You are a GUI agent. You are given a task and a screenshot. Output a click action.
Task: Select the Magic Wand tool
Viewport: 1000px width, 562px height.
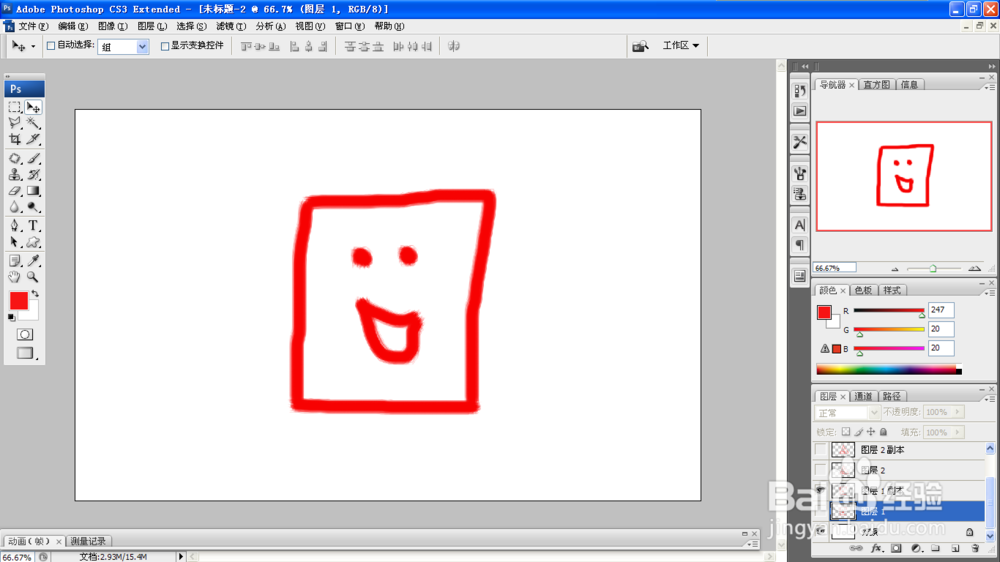click(33, 122)
